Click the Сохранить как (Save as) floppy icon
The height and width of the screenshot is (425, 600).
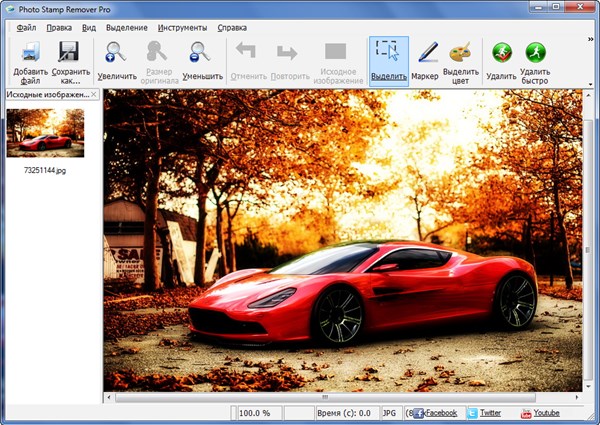pyautogui.click(x=70, y=53)
